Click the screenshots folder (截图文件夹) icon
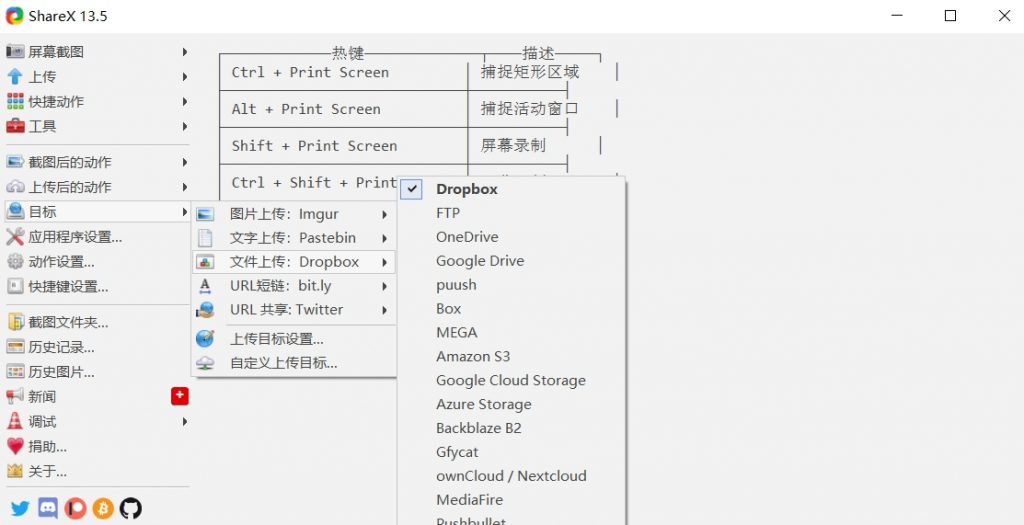Screen dimensions: 1024x525 point(15,322)
